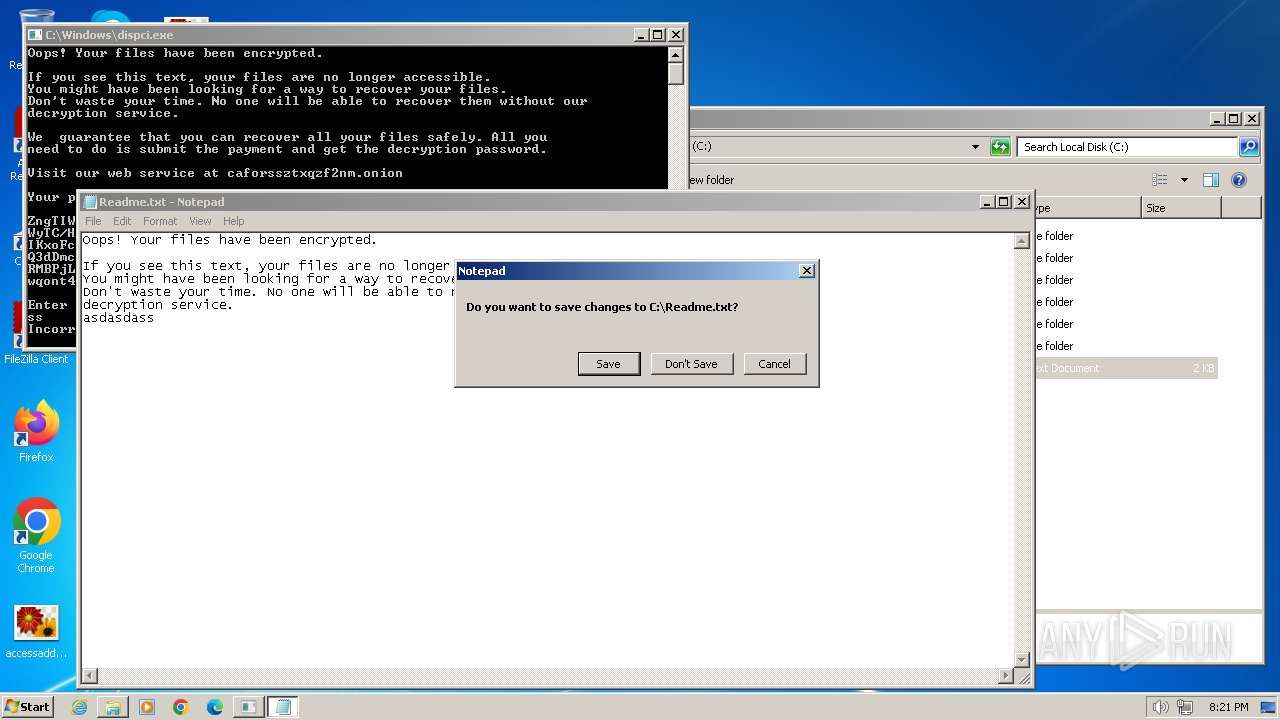Open Google Chrome desktop shortcut
The height and width of the screenshot is (720, 1280).
36,536
